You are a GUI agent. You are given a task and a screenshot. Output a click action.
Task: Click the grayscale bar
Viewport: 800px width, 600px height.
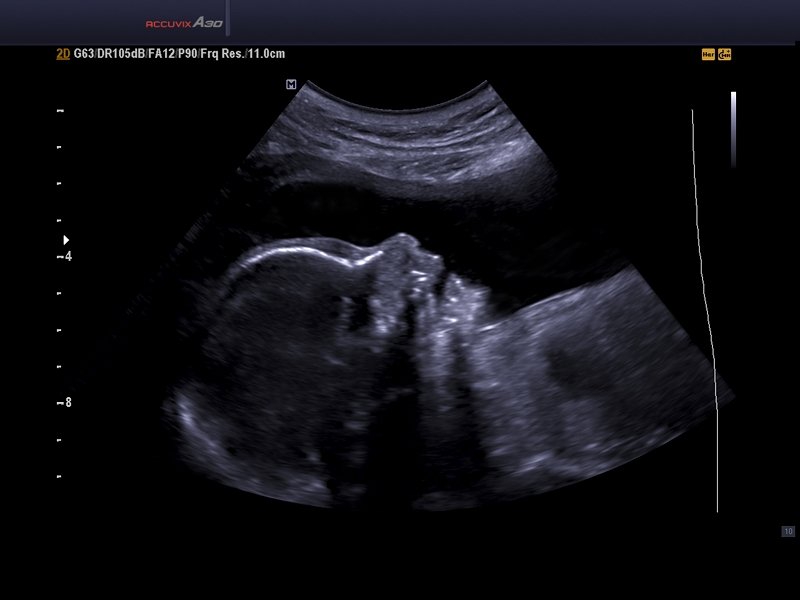733,130
